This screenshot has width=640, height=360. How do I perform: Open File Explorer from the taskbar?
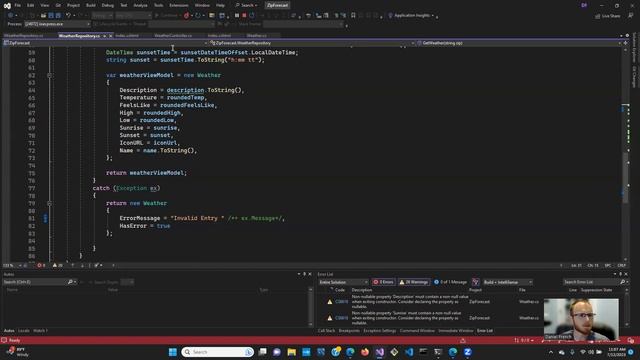coord(291,352)
